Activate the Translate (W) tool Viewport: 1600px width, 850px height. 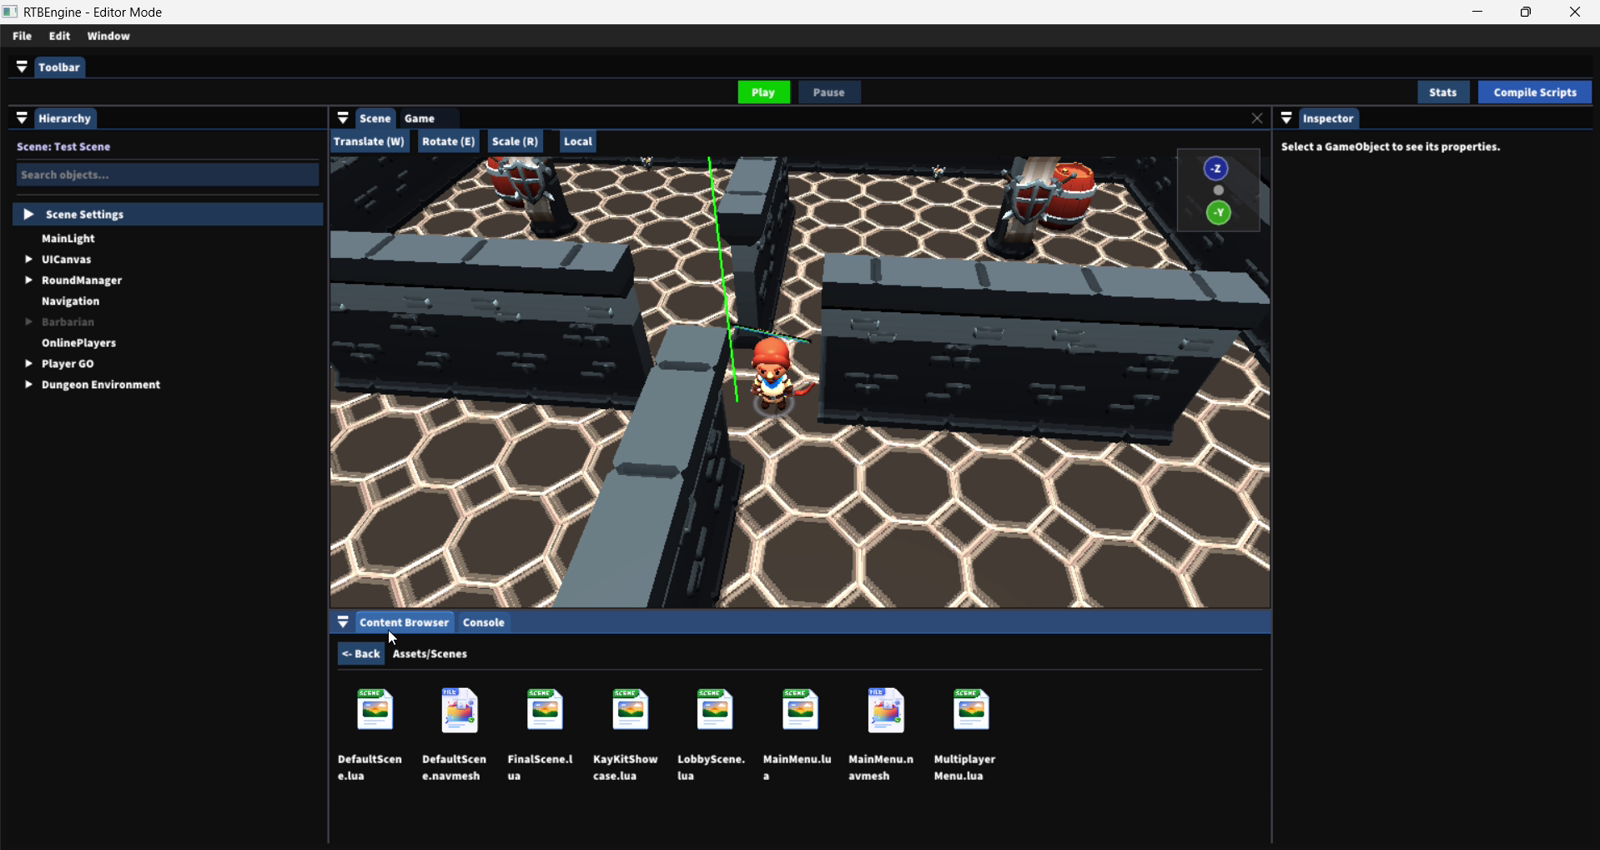(x=369, y=141)
